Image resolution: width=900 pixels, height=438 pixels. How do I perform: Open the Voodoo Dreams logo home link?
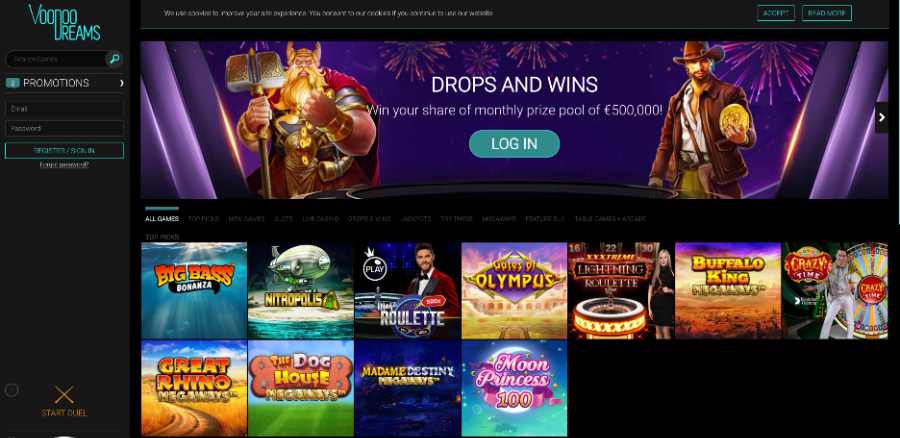click(x=64, y=22)
